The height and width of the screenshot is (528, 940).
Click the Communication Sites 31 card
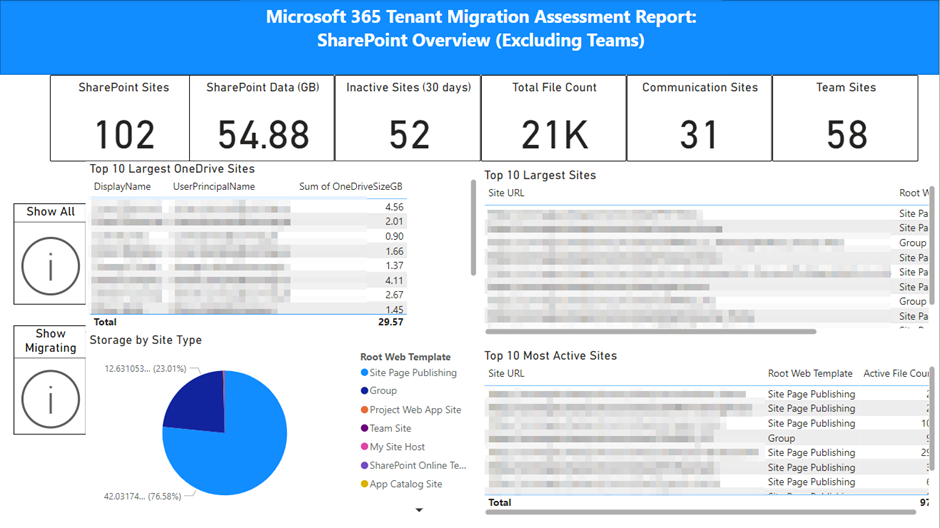(700, 118)
